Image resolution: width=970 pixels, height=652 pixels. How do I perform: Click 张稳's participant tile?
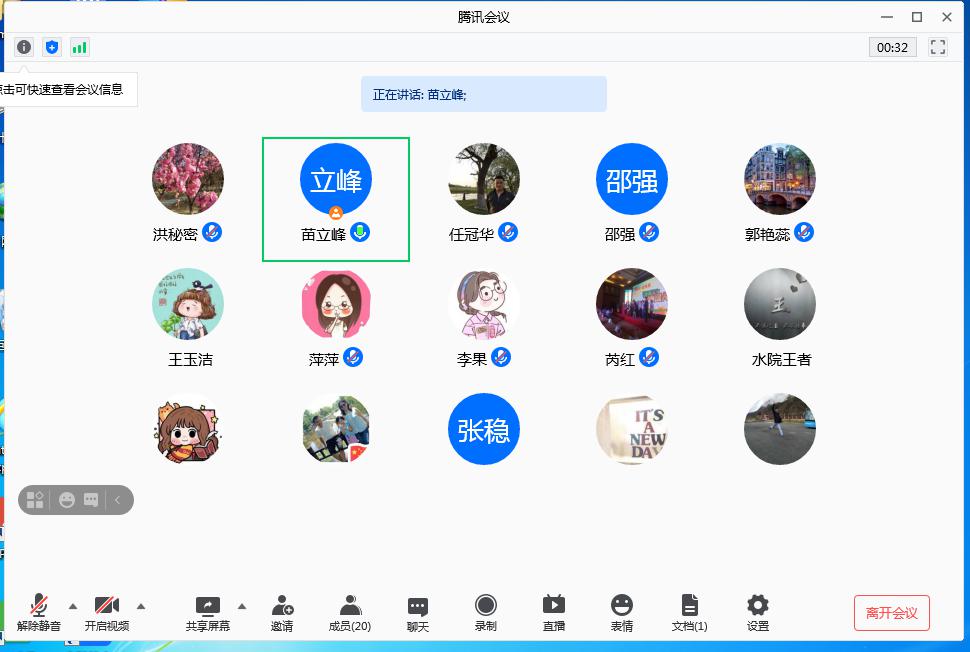[484, 430]
